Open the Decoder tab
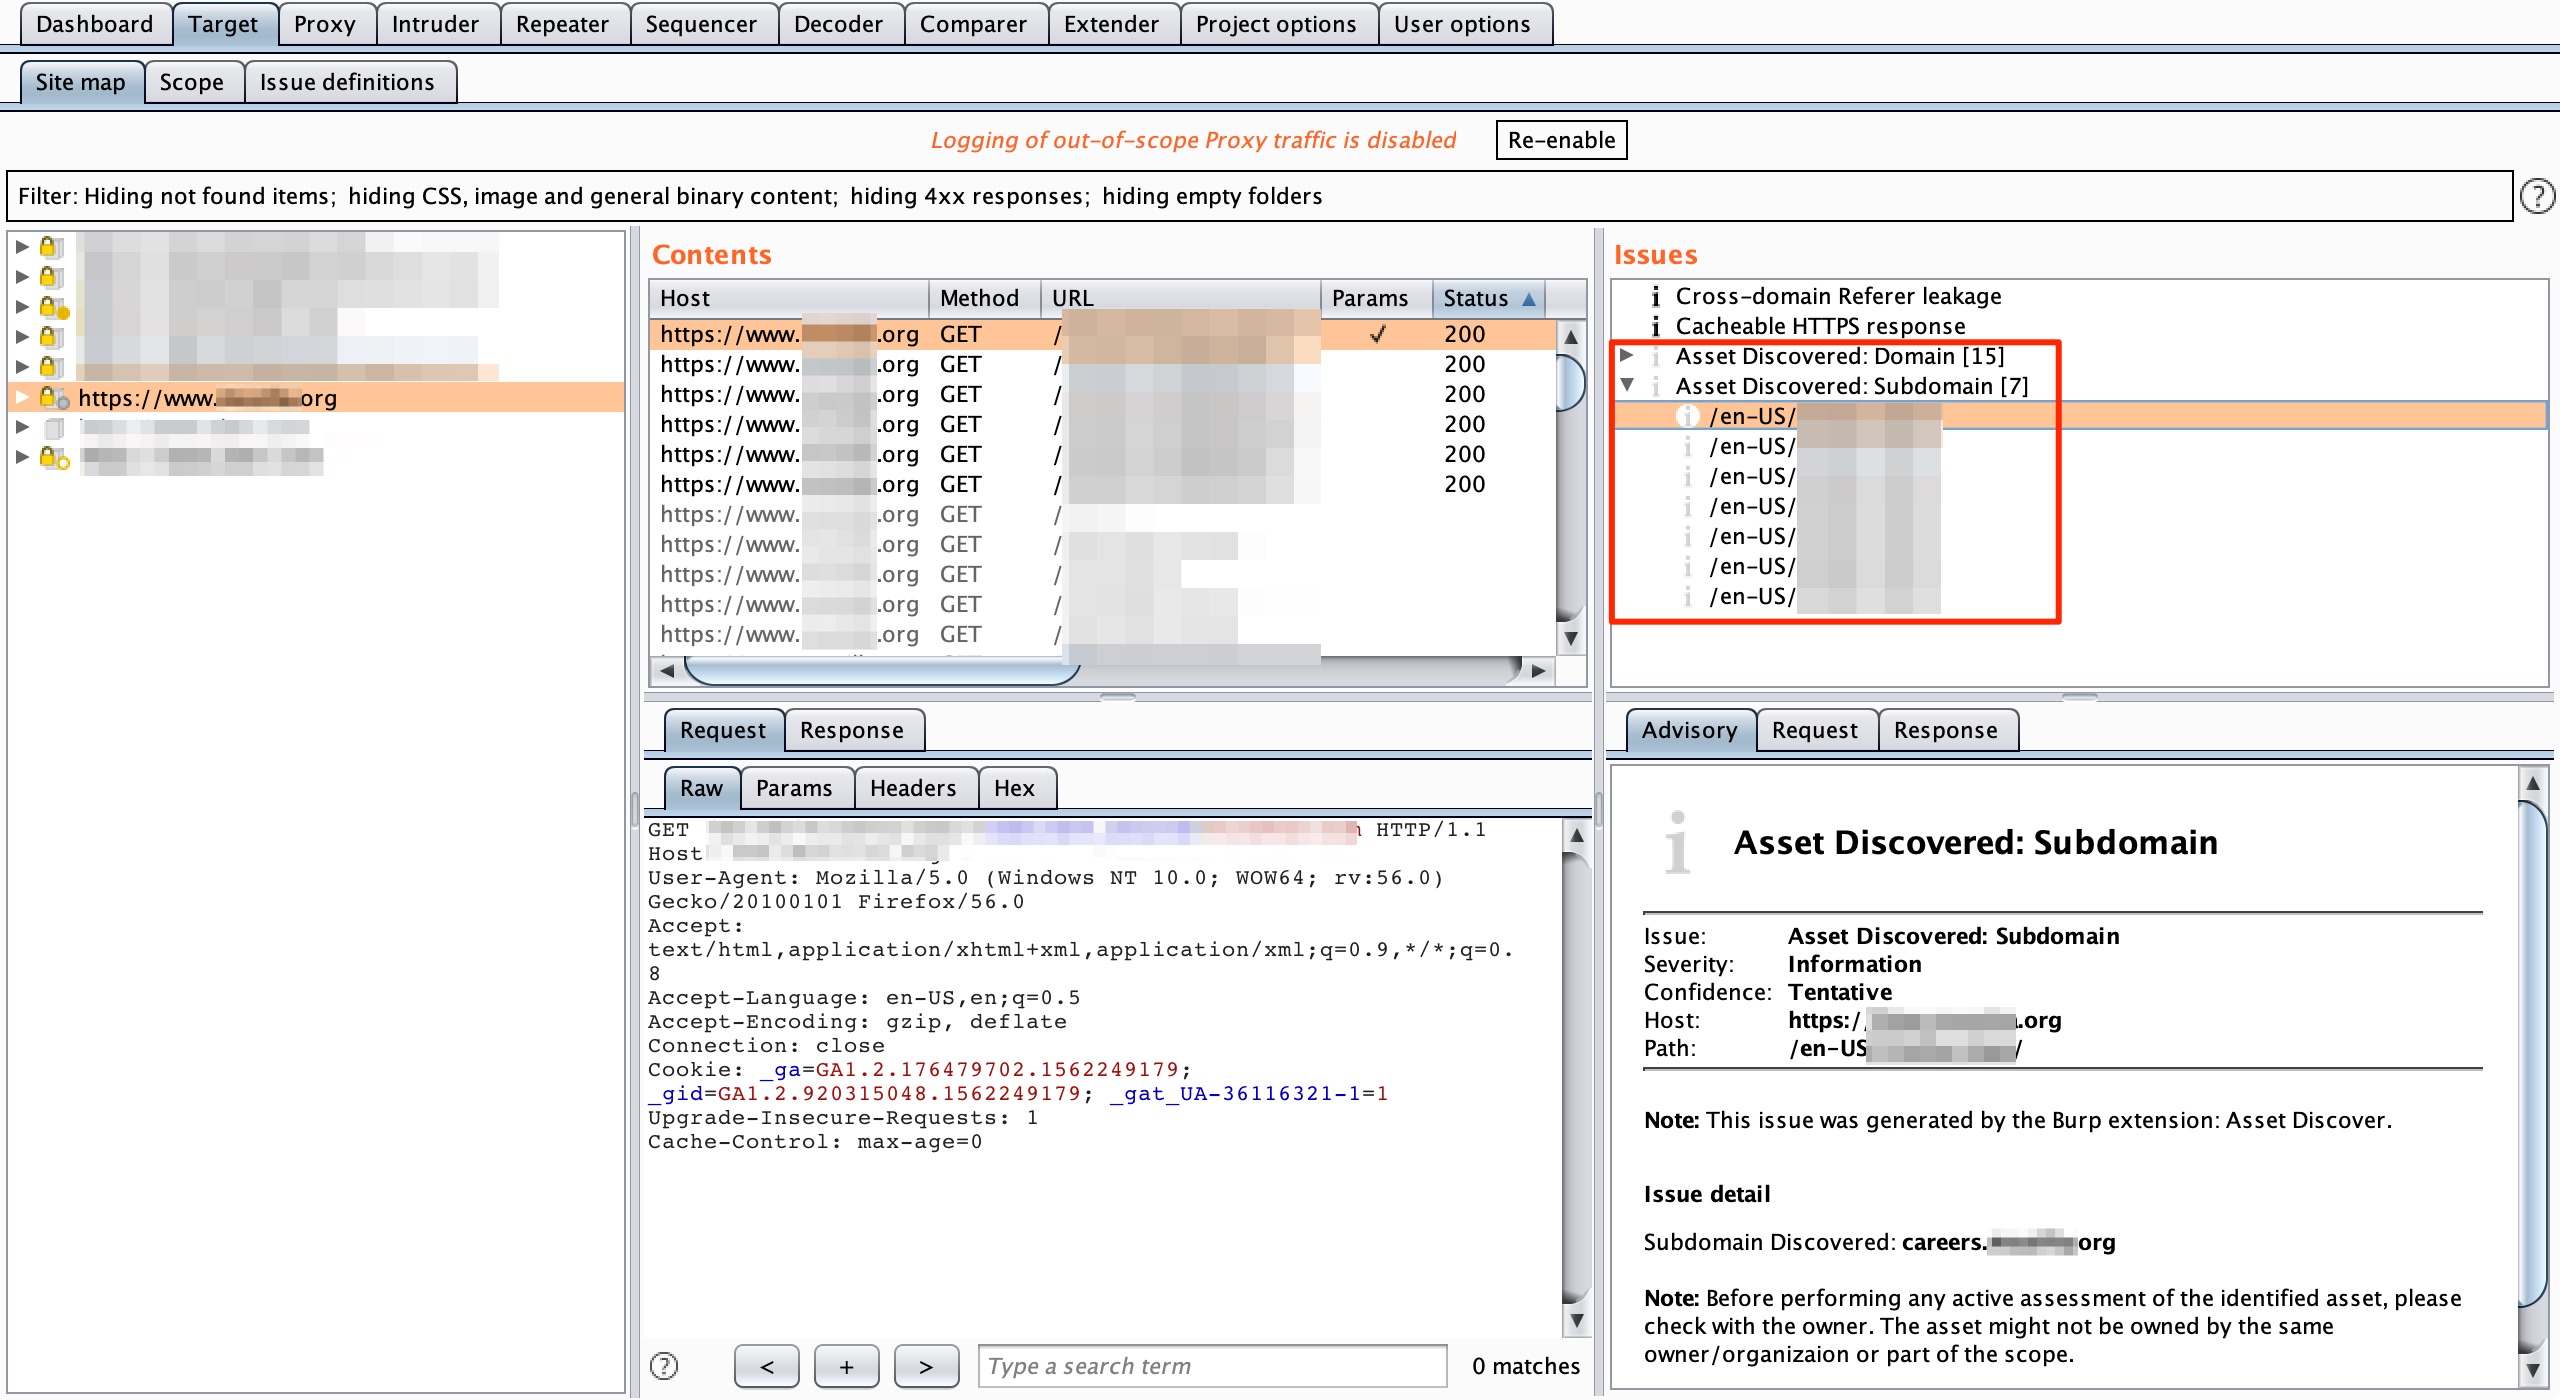 (838, 24)
